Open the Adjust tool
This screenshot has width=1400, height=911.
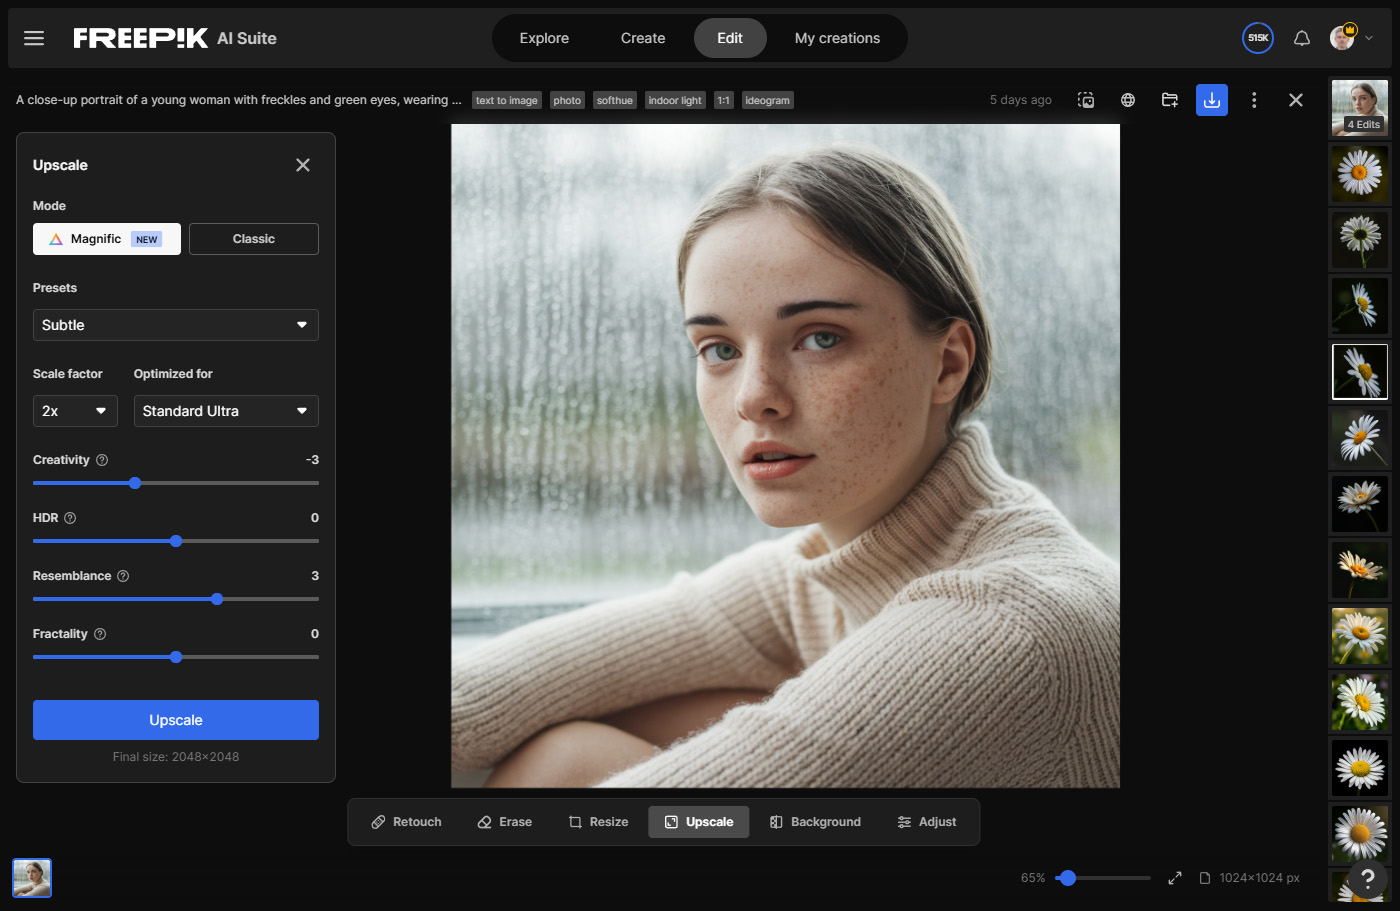927,822
